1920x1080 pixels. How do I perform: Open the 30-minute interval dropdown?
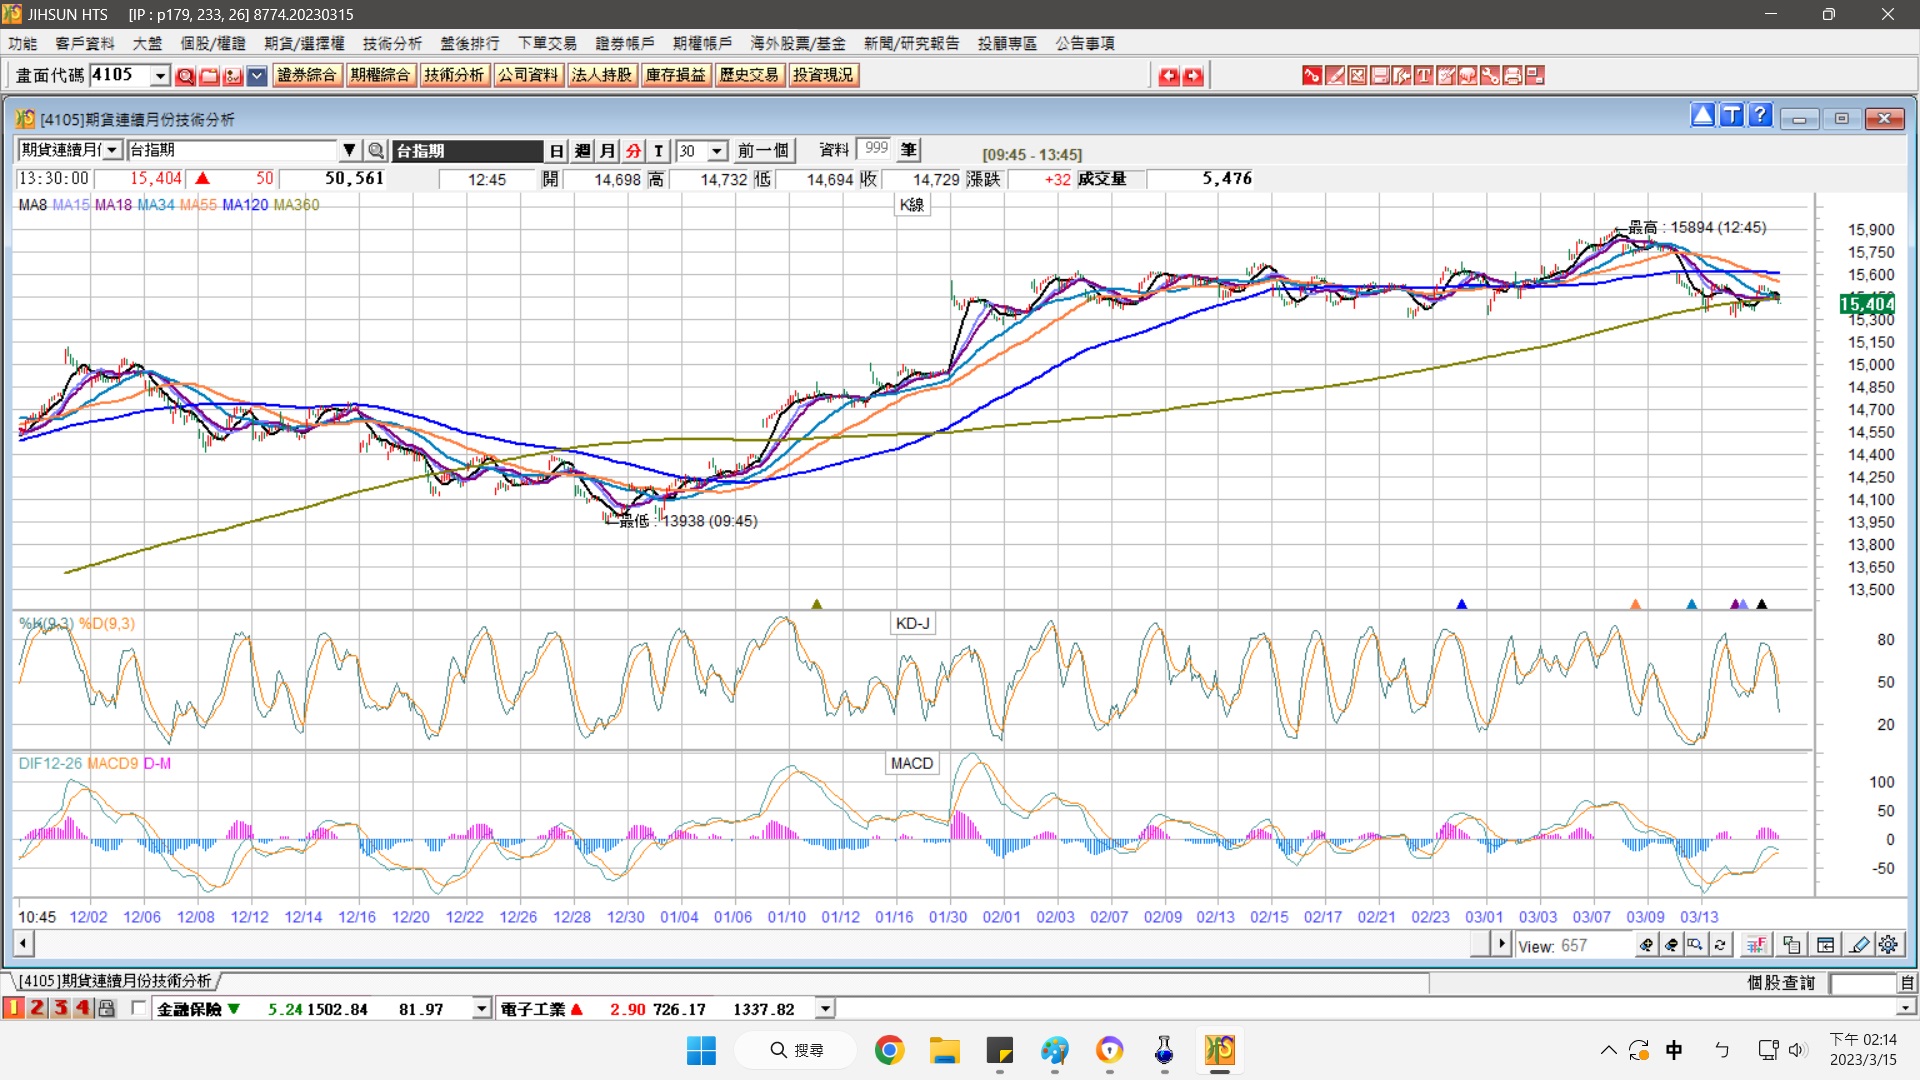[x=717, y=151]
